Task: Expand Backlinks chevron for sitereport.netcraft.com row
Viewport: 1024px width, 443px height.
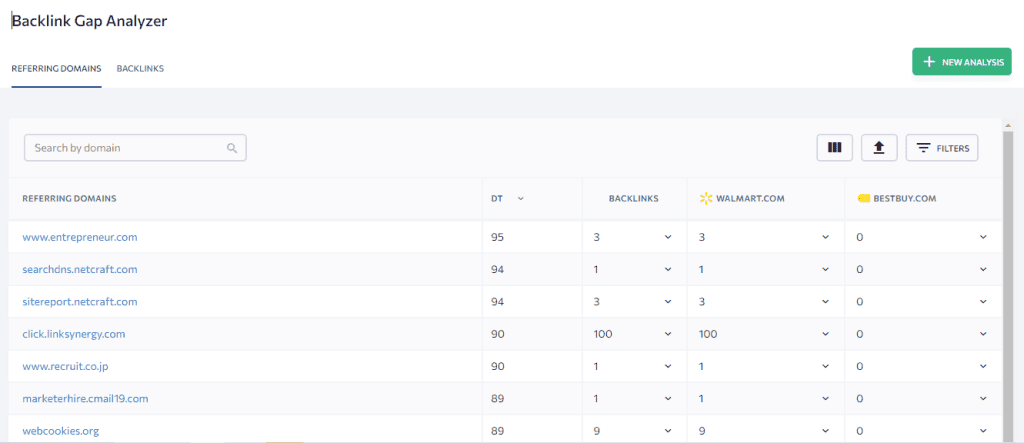Action: pos(667,302)
